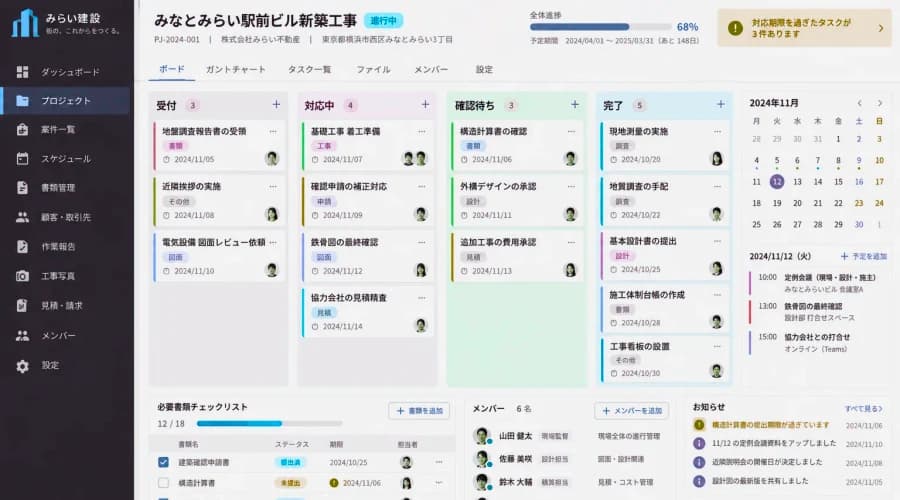This screenshot has width=900, height=500.
Task: Click 書類を追加 button
Action: (x=419, y=411)
